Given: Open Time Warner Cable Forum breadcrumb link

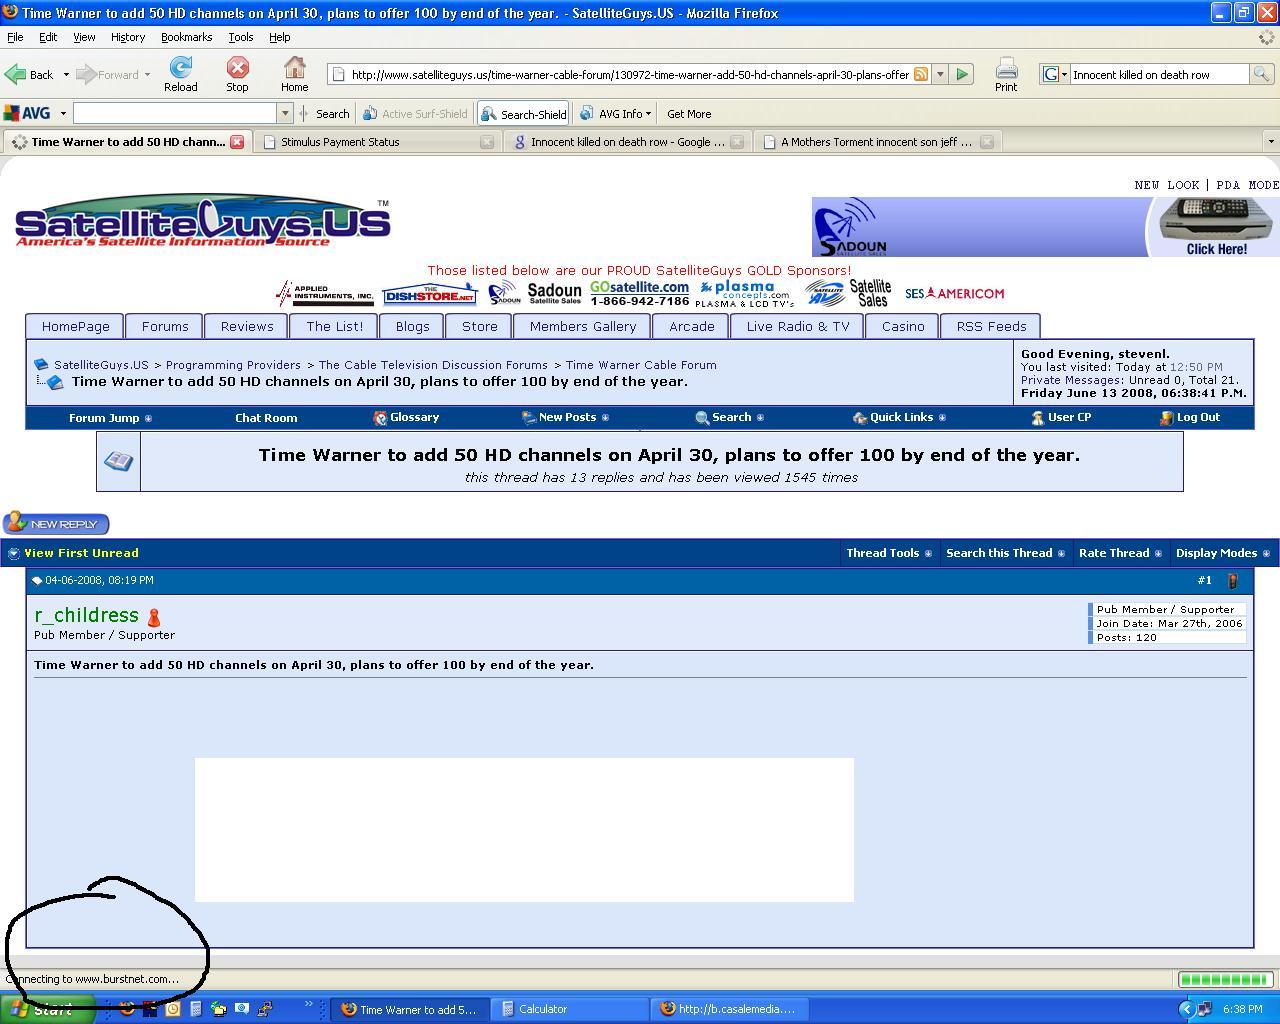Looking at the screenshot, I should click(x=641, y=365).
